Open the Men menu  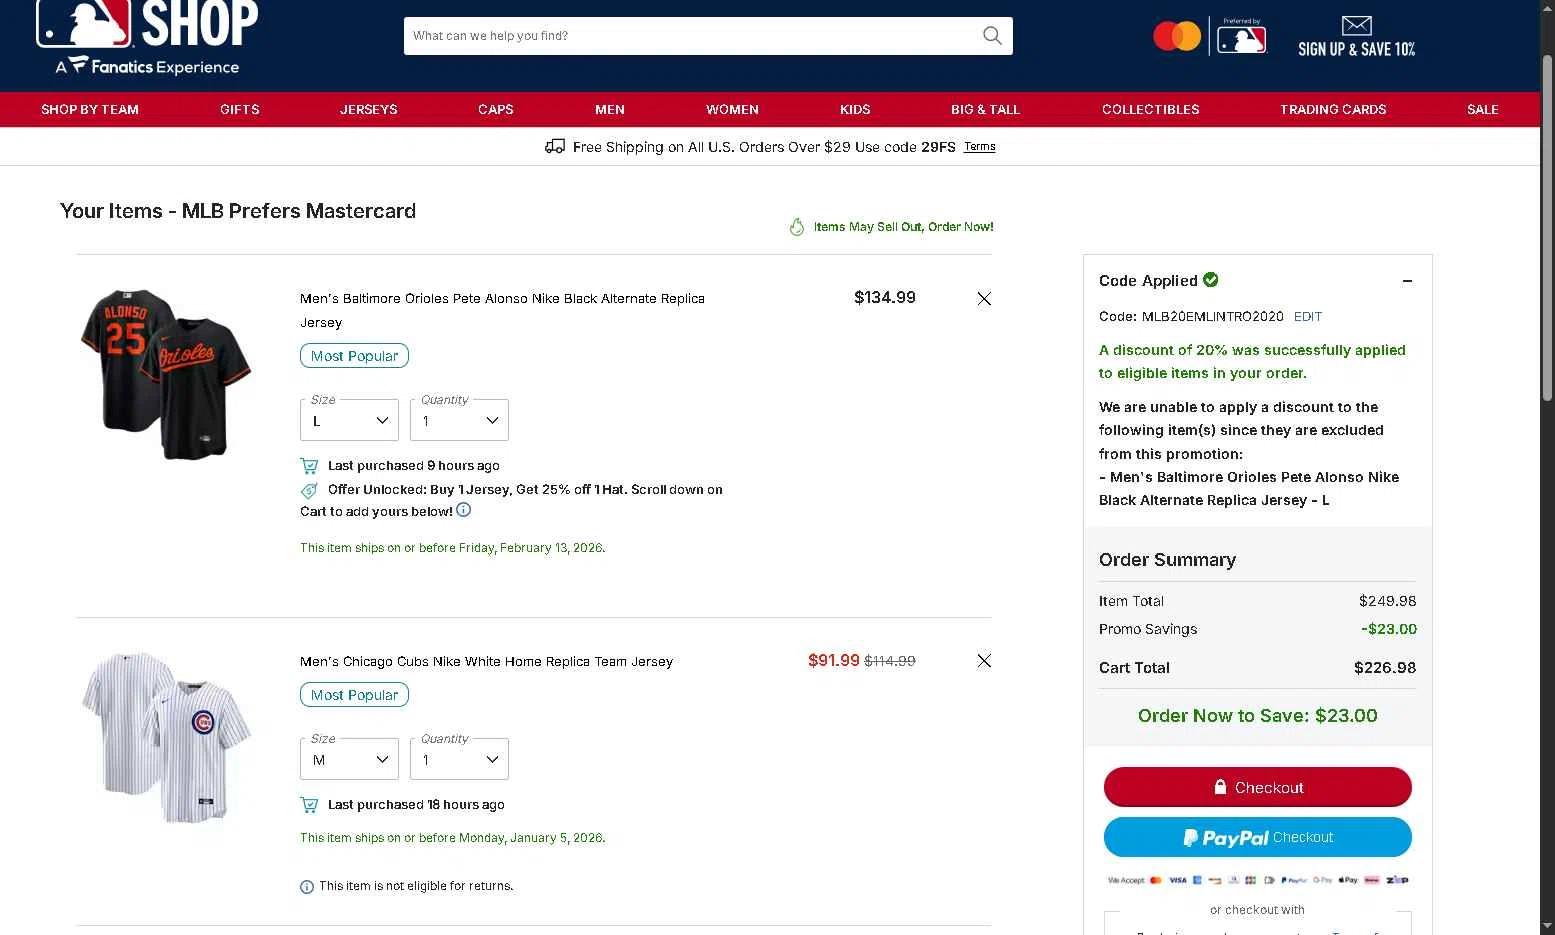(610, 109)
